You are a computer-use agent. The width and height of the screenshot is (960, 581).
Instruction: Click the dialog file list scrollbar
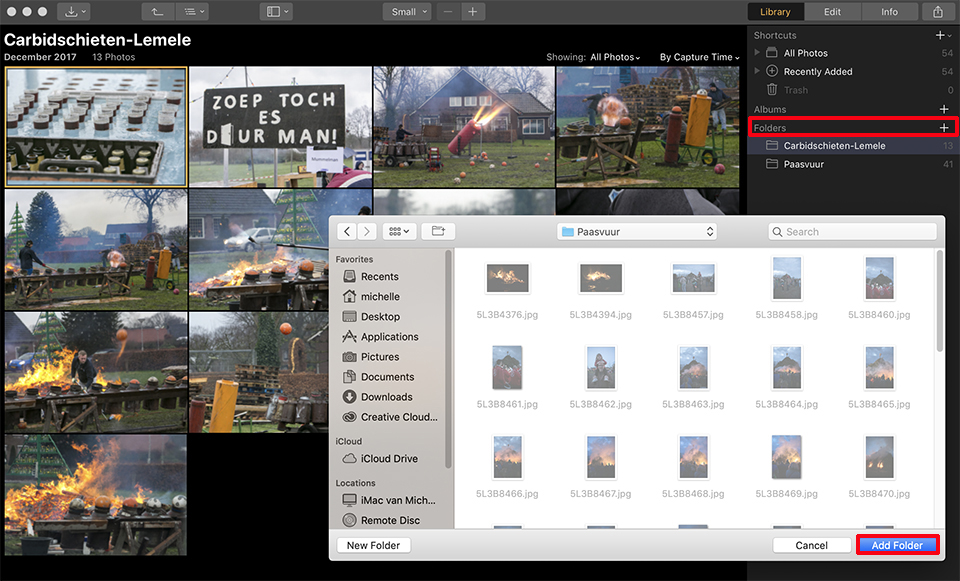pyautogui.click(x=939, y=301)
